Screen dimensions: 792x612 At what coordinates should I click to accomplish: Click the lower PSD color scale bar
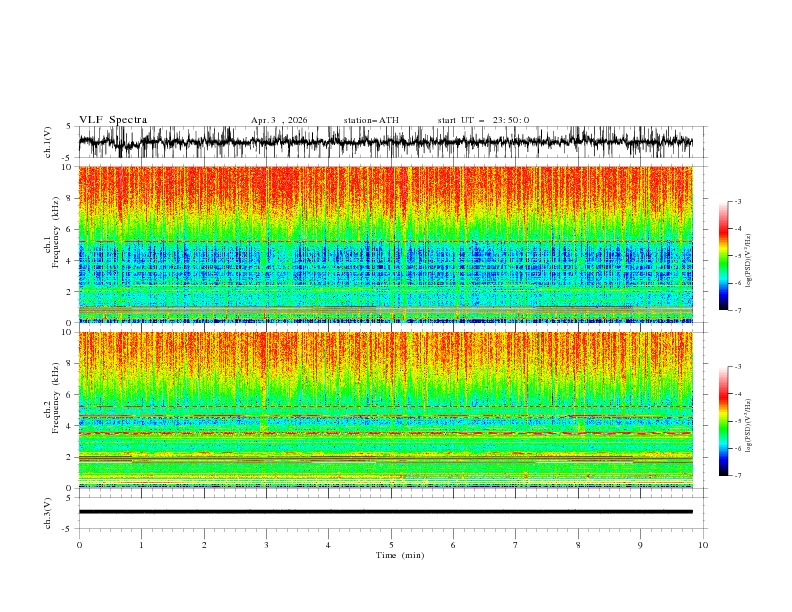click(x=723, y=421)
